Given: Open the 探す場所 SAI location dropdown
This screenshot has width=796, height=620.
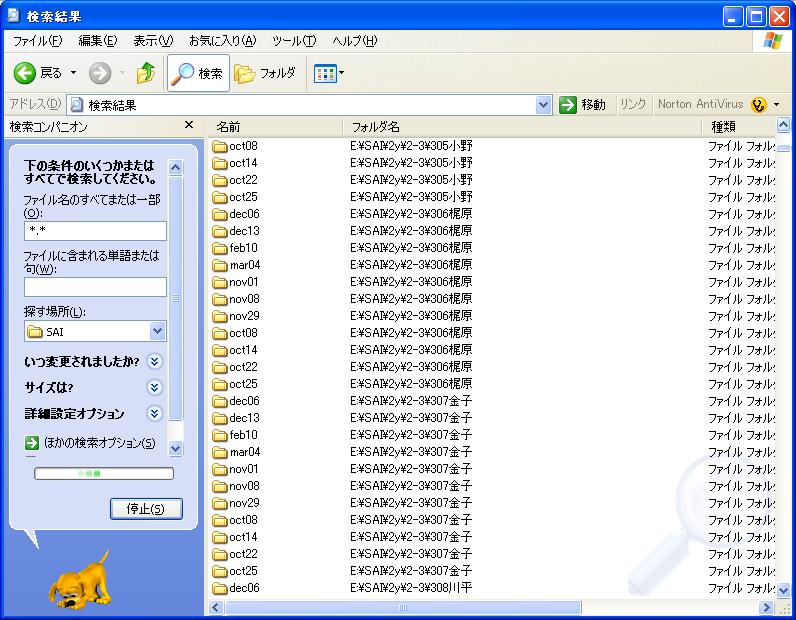Looking at the screenshot, I should pos(157,331).
